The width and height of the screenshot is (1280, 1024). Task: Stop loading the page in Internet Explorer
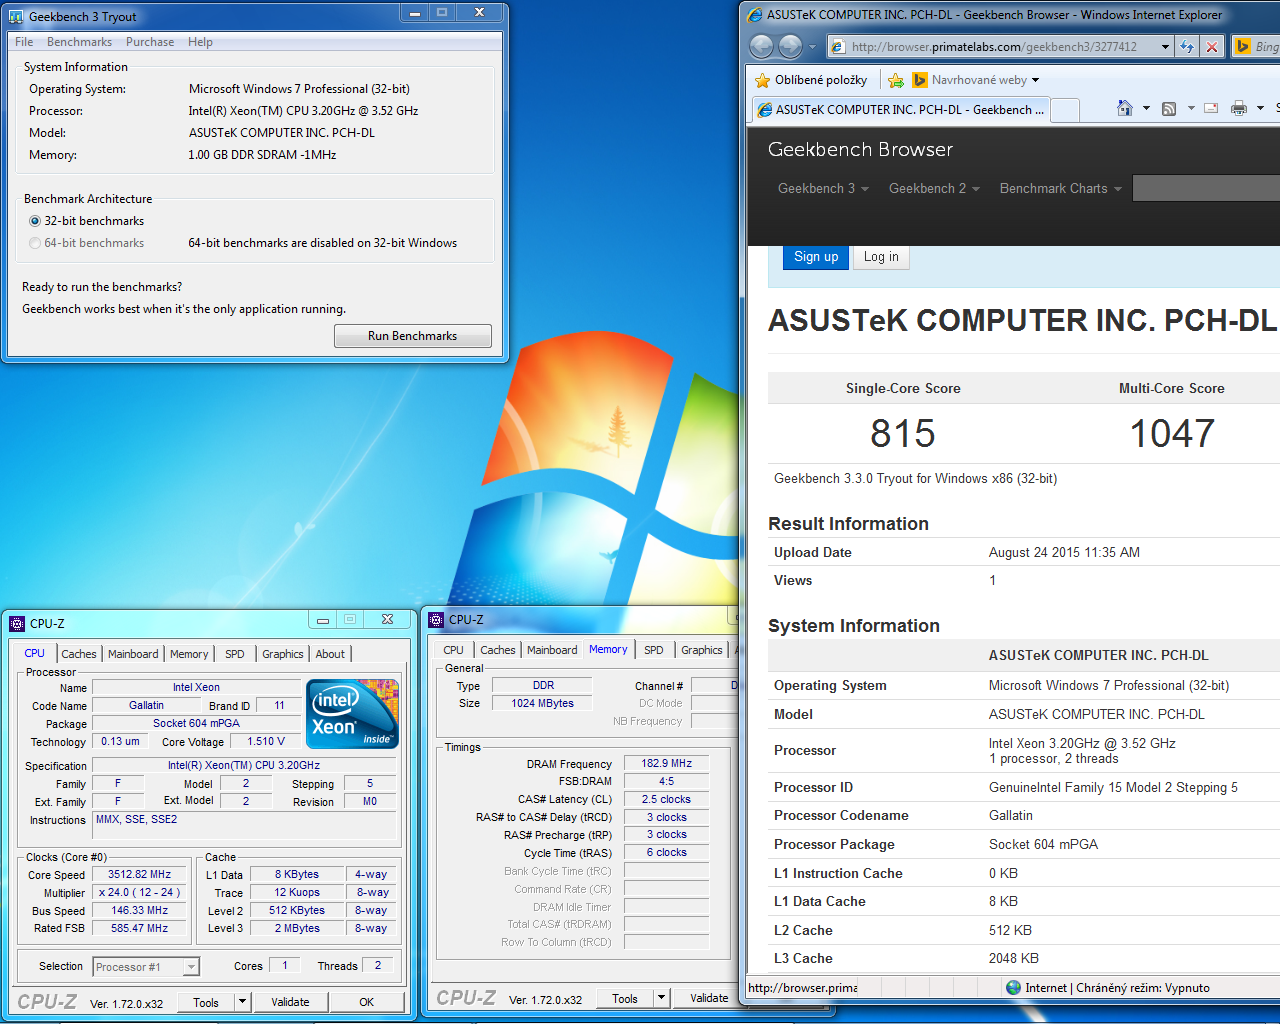[1211, 46]
